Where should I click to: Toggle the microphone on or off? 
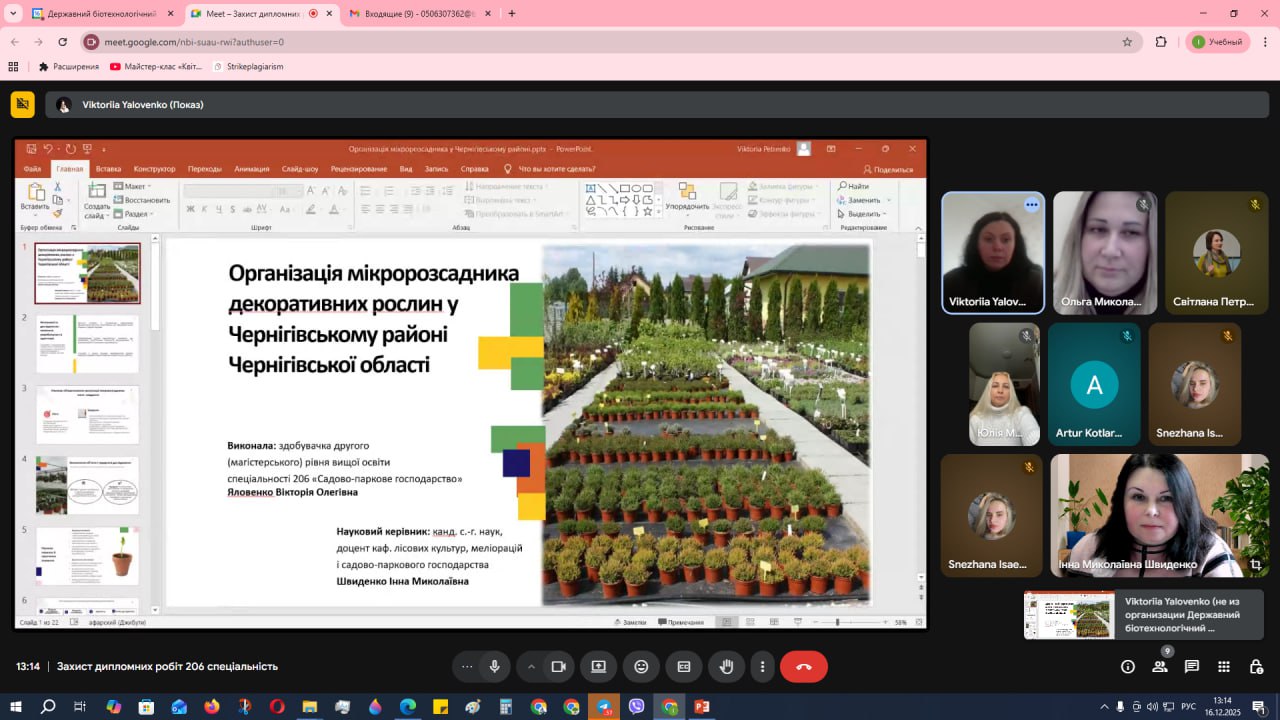[x=494, y=667]
